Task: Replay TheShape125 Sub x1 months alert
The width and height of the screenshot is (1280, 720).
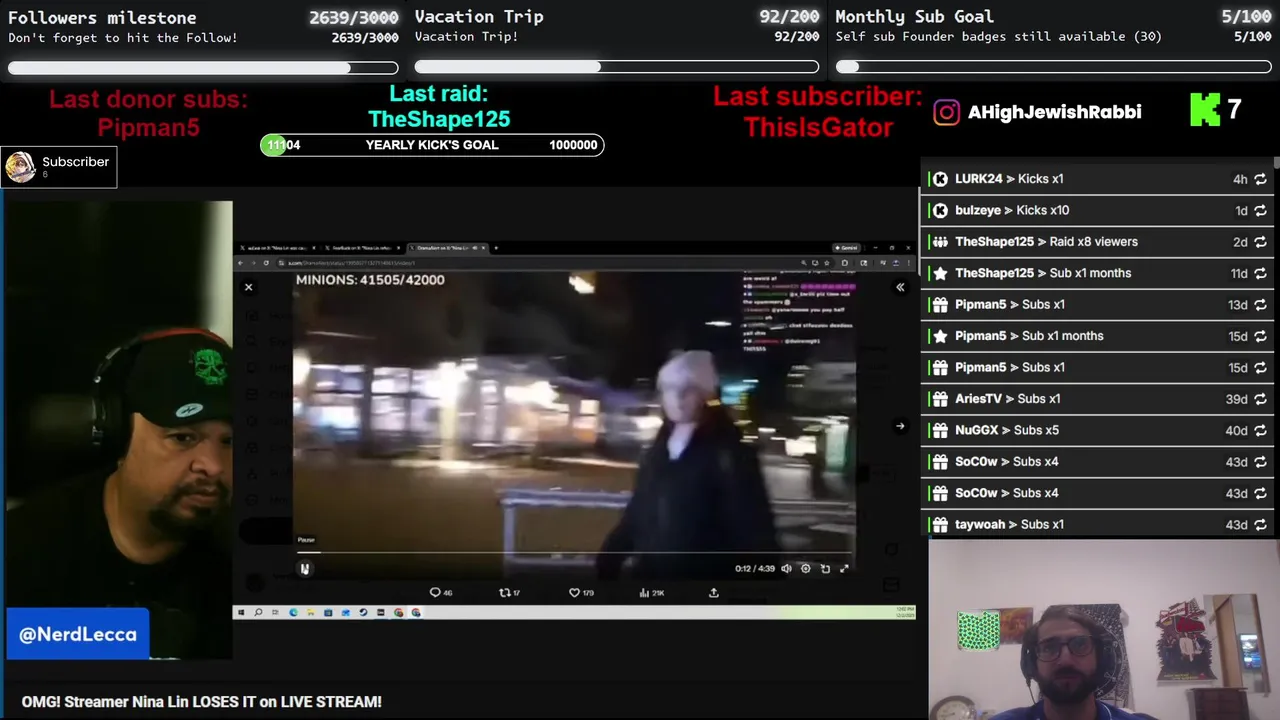Action: 1260,273
